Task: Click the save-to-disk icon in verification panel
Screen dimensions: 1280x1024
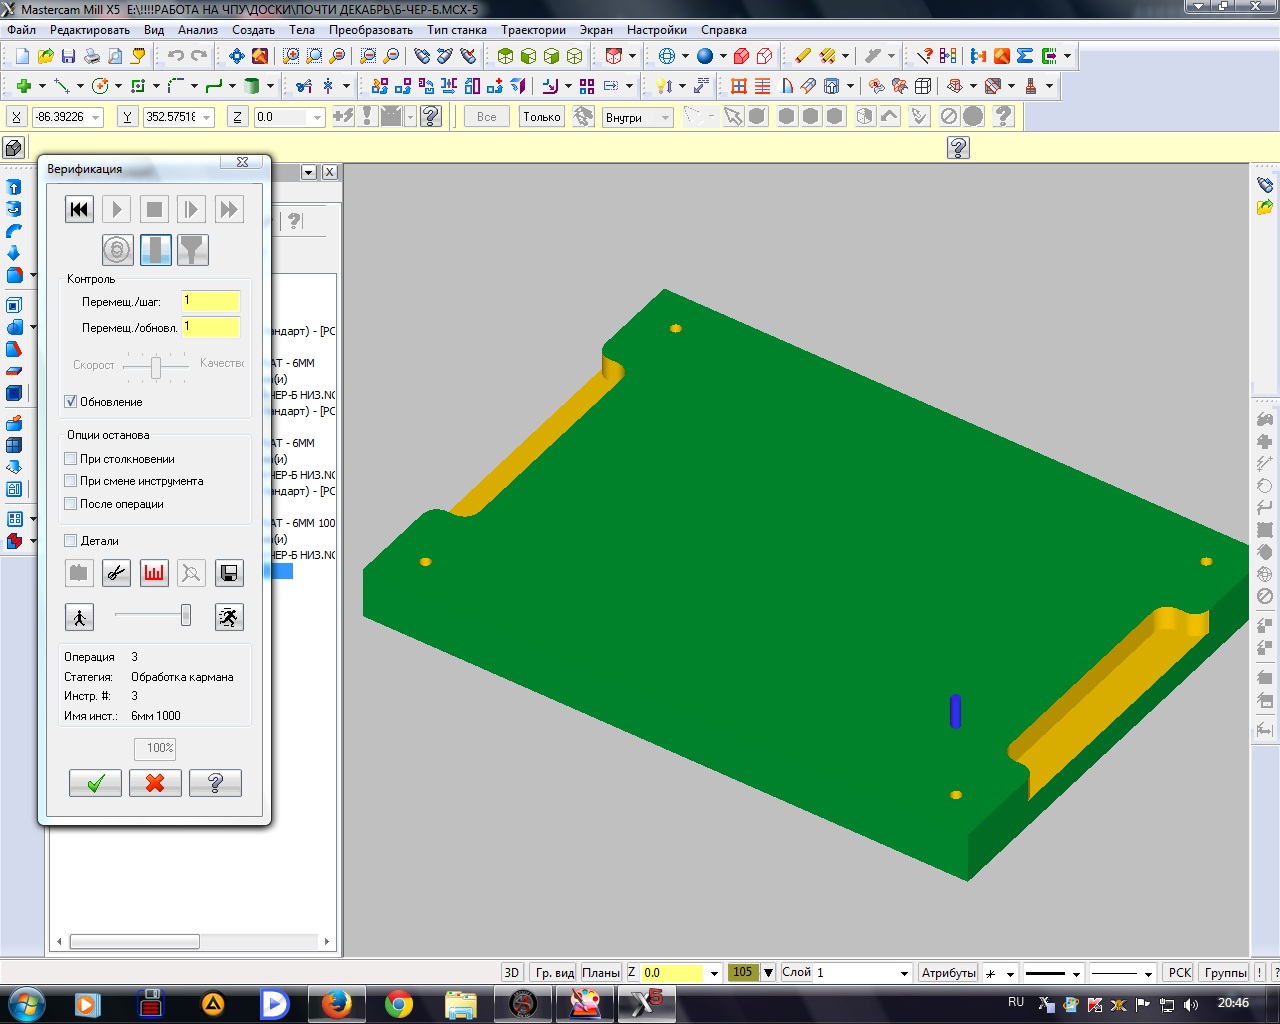Action: (229, 573)
